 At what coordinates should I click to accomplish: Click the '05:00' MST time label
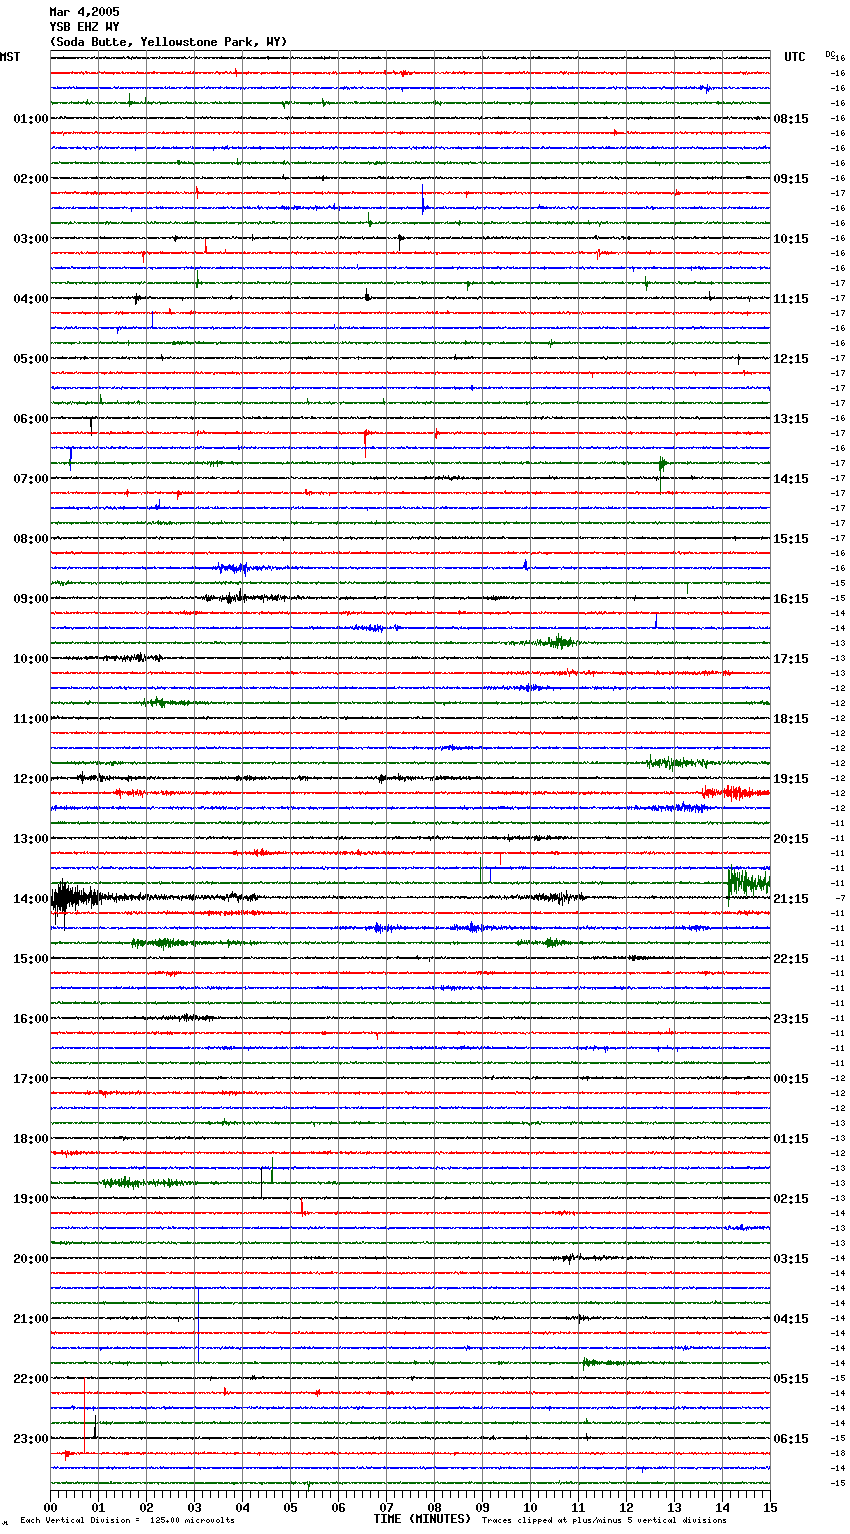pyautogui.click(x=31, y=359)
